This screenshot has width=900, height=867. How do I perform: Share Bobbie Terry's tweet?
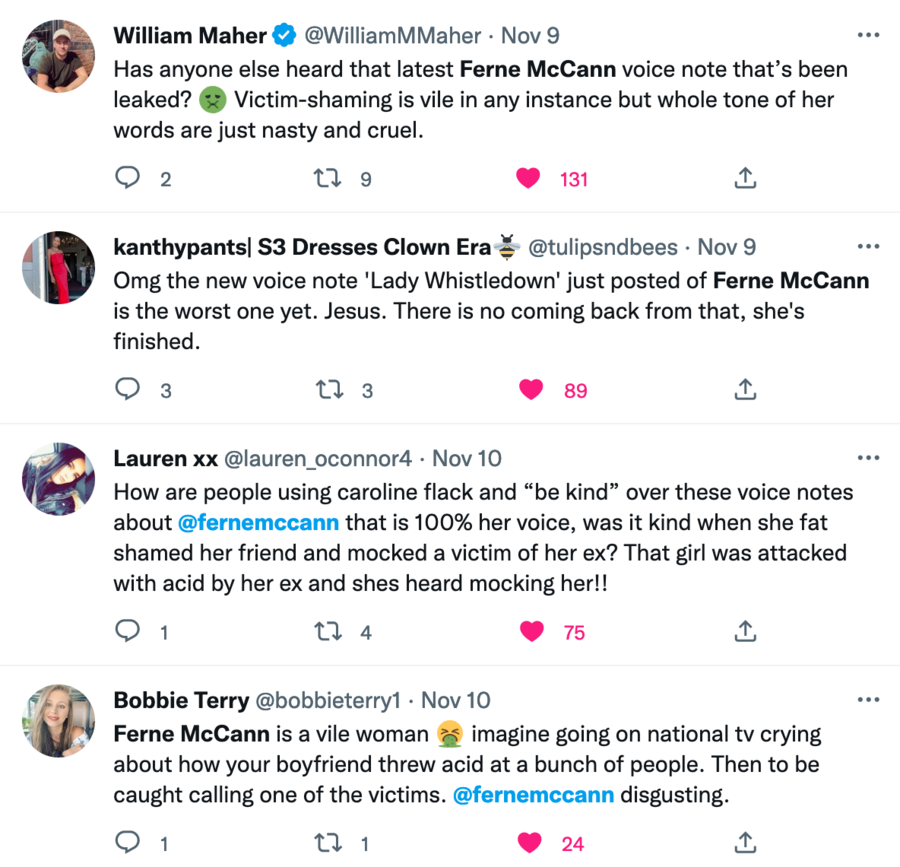pos(744,843)
